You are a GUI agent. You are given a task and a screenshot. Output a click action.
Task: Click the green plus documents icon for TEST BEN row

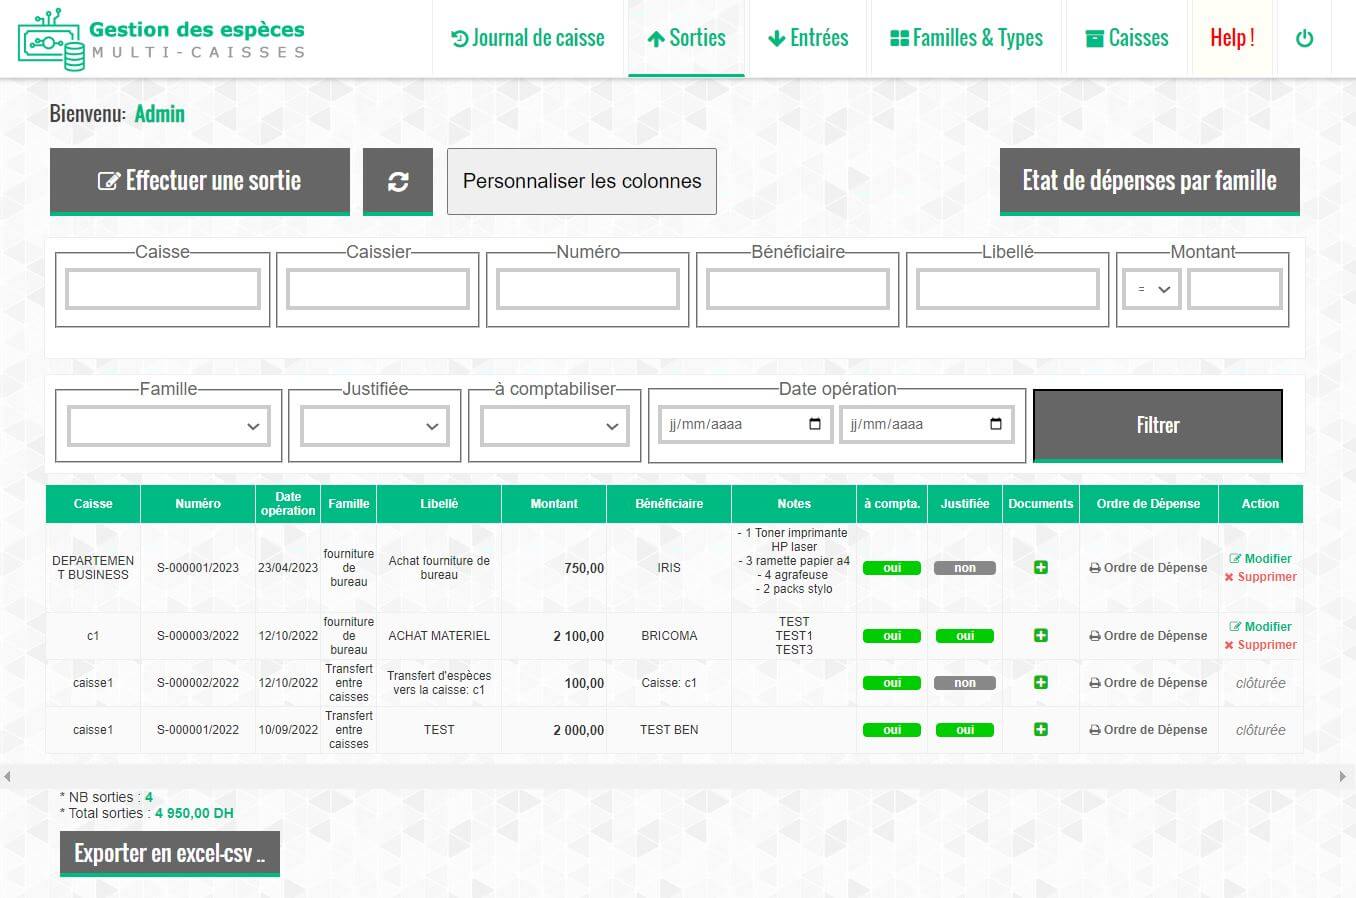1040,730
